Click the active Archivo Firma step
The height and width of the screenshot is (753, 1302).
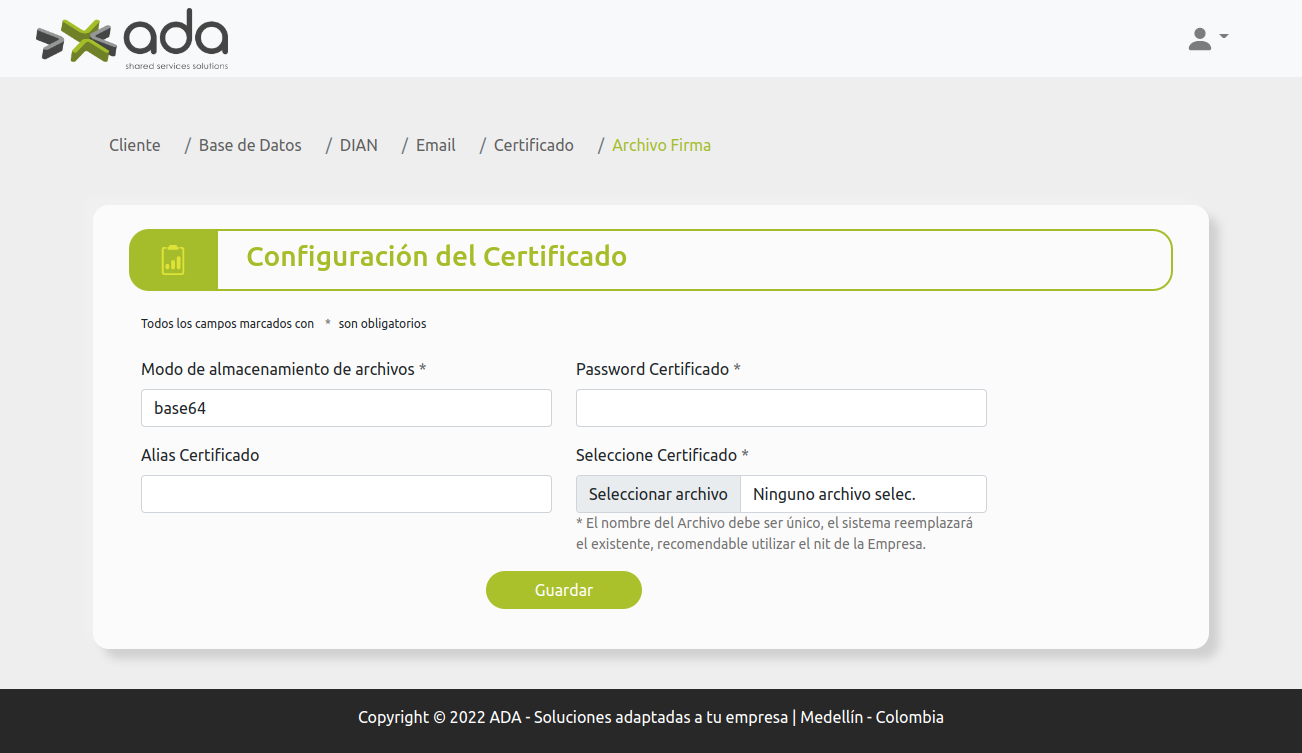661,145
